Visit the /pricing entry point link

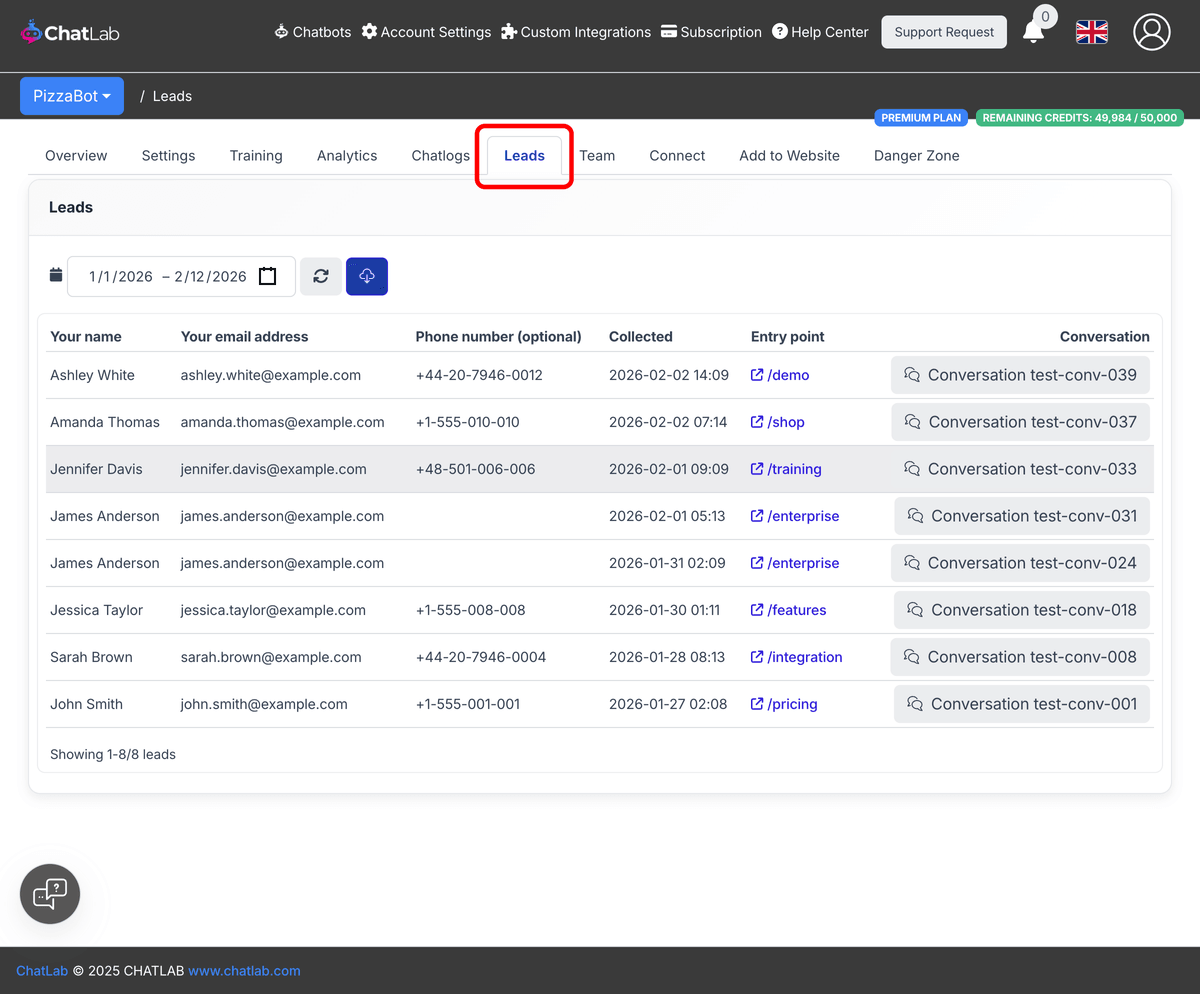pos(784,703)
